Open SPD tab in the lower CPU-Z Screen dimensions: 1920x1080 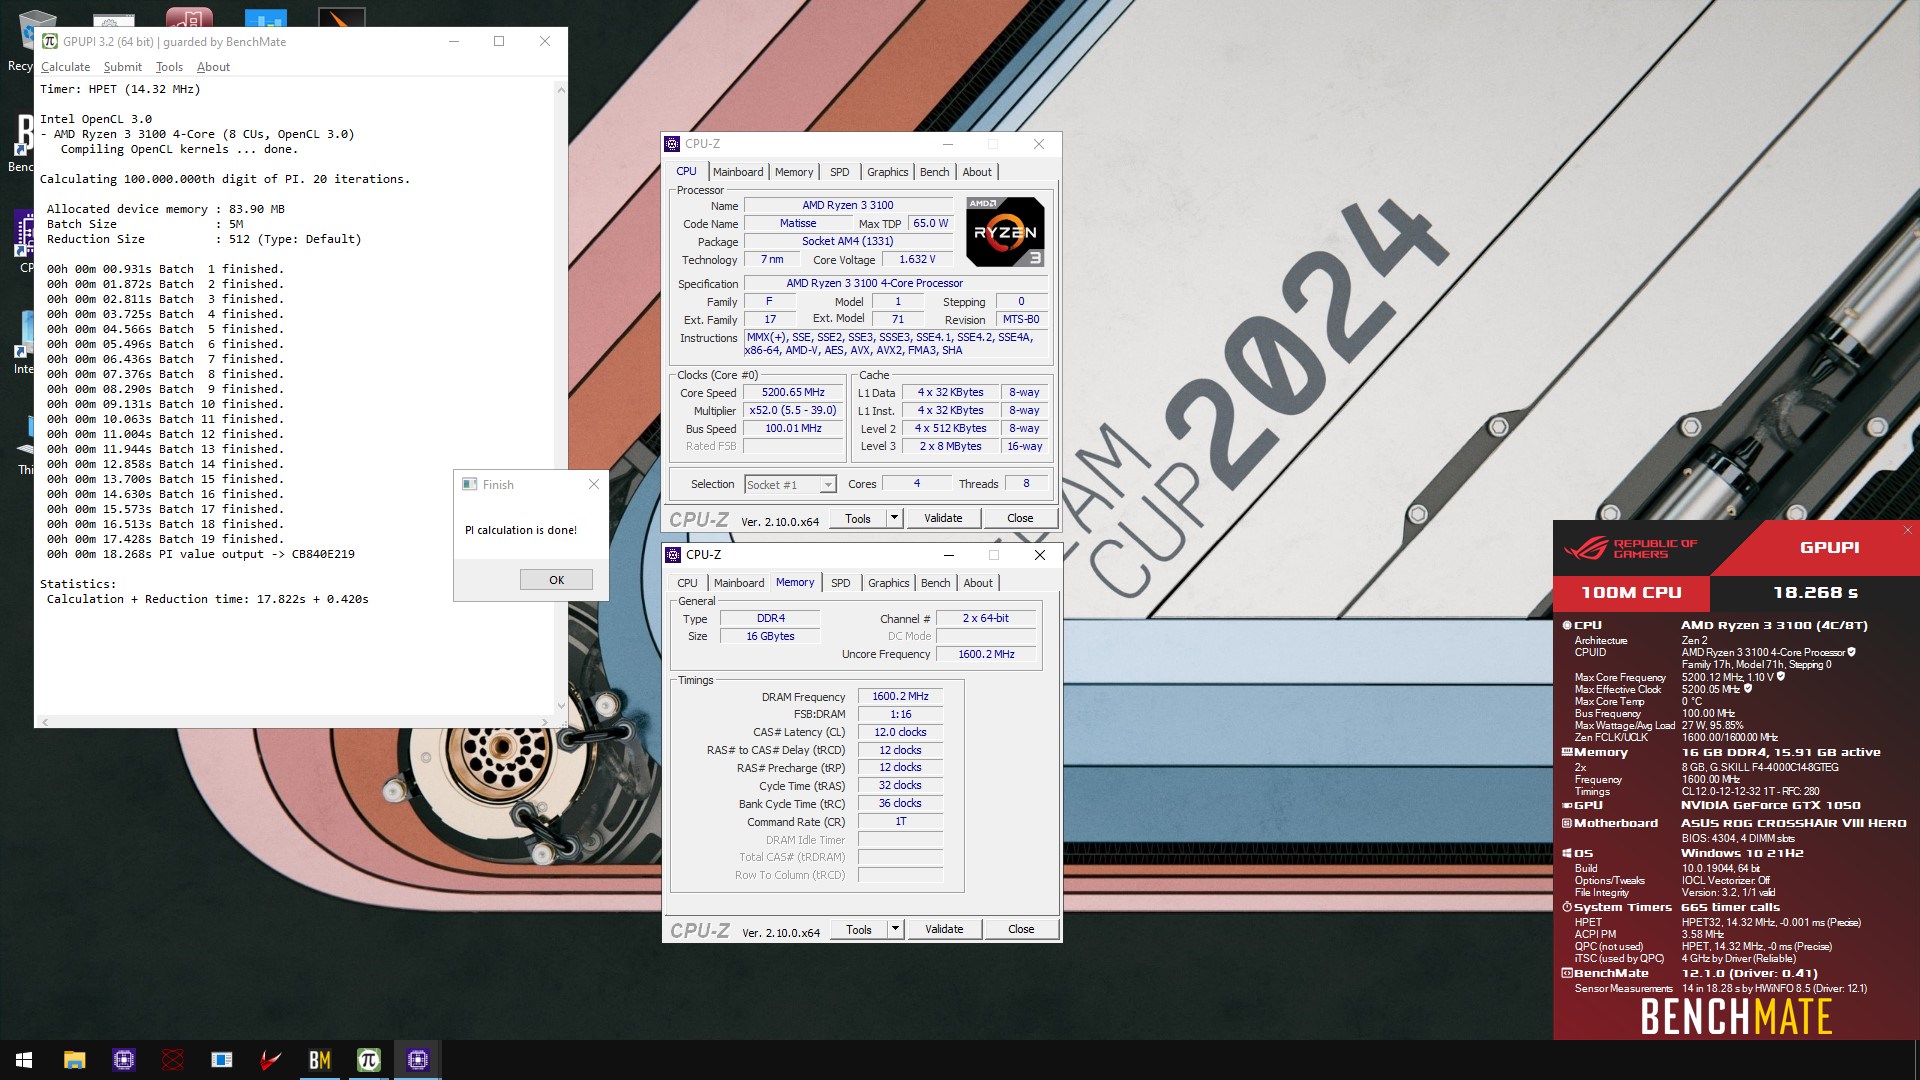[840, 583]
